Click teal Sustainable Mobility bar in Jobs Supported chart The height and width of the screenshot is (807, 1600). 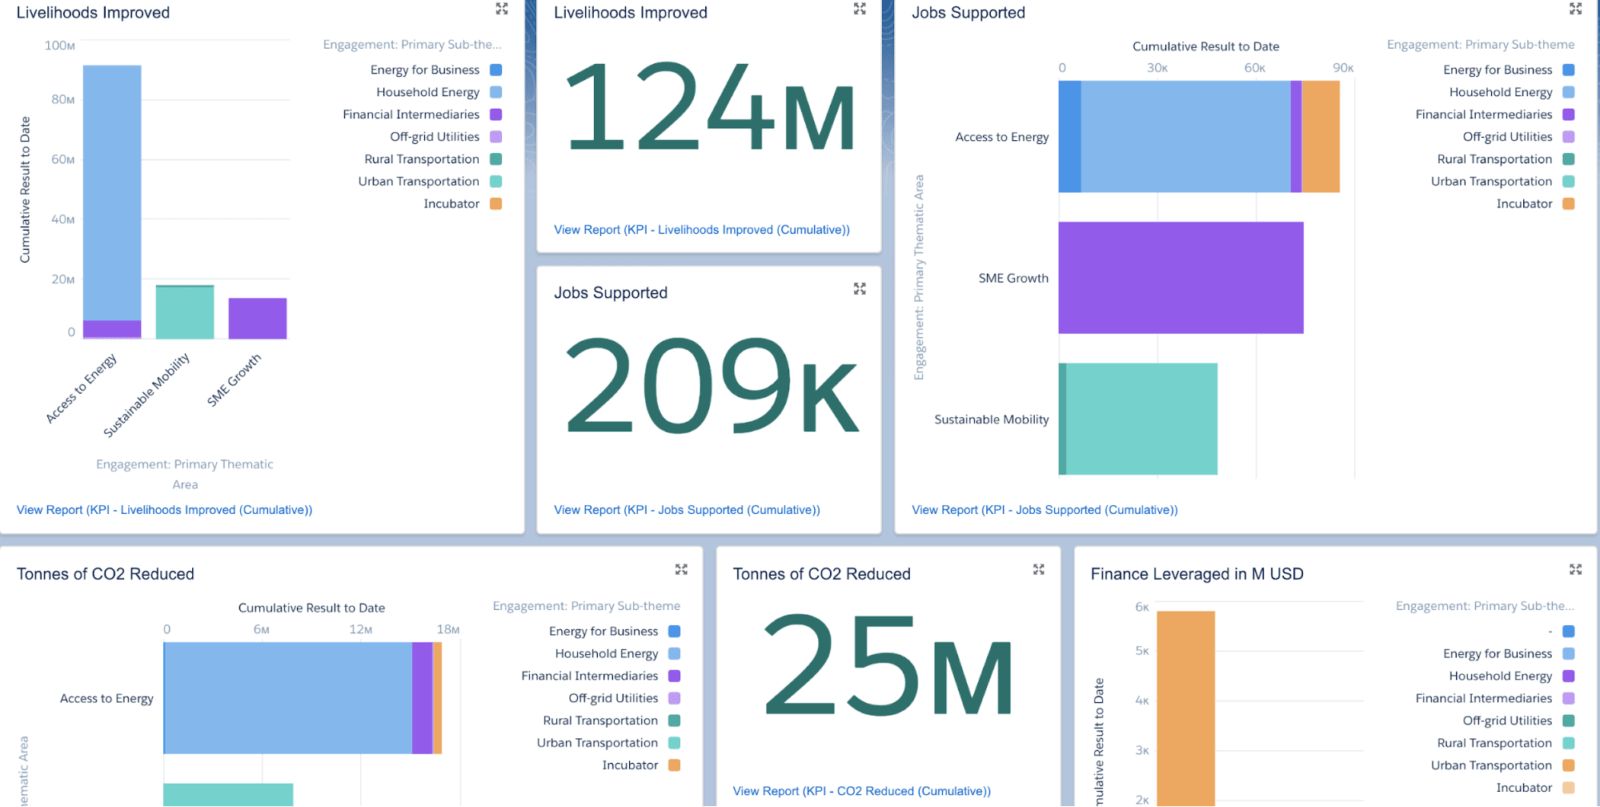click(1142, 419)
